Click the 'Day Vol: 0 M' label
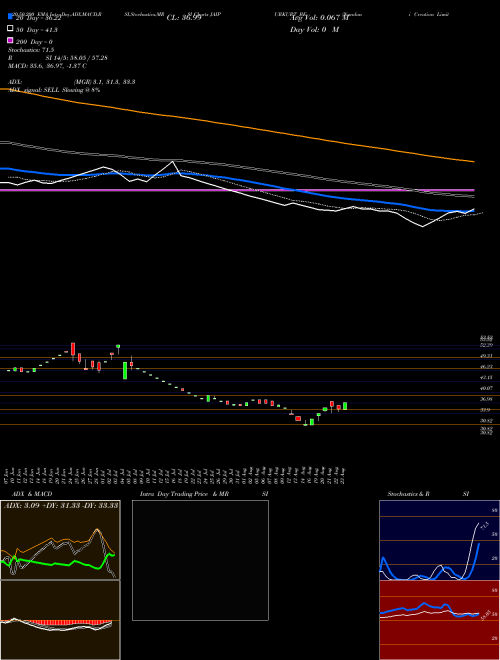The image size is (500, 660). coord(314,30)
